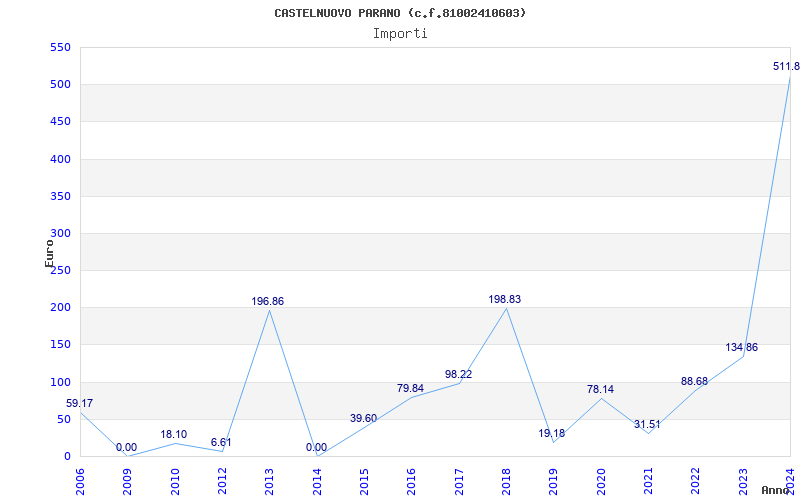Click the 2017 x-axis year label
Screen dimensions: 800x500
tap(459, 482)
